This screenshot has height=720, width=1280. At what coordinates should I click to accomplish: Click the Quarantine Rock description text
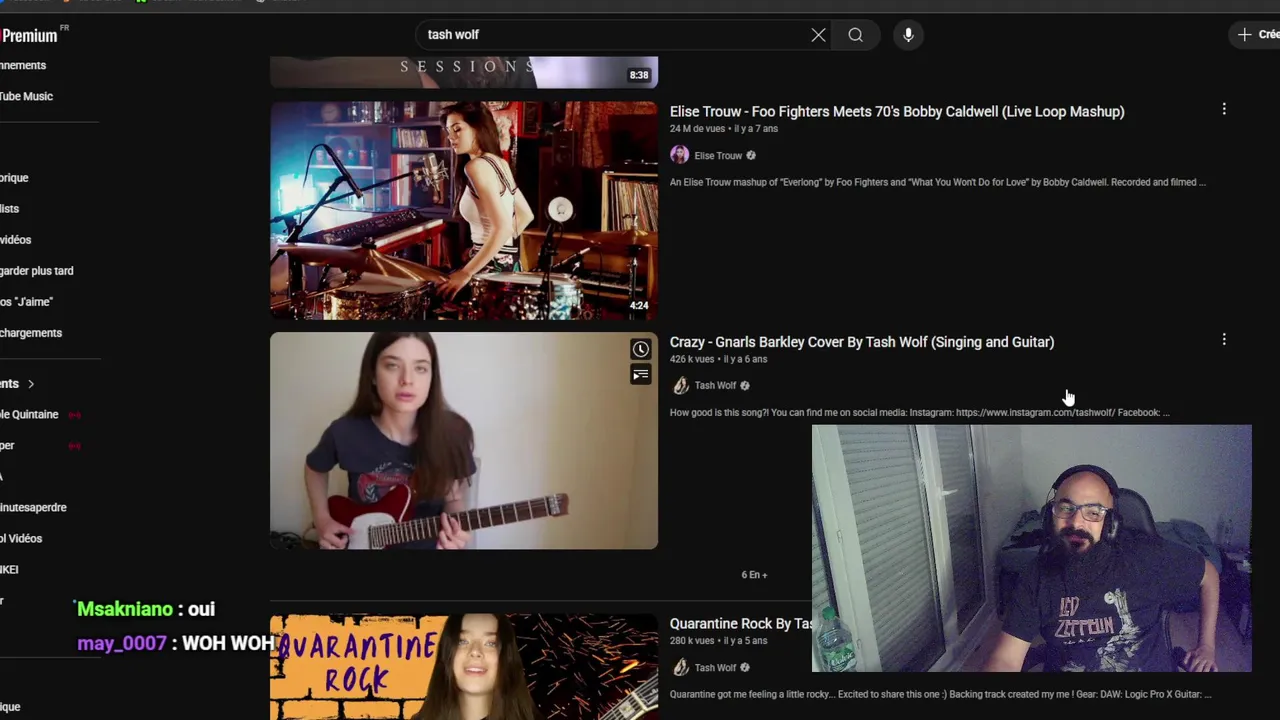[940, 695]
